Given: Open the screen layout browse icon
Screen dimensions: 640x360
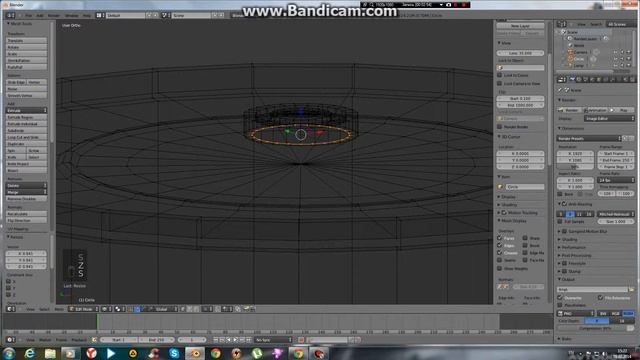Looking at the screenshot, I should click(x=99, y=15).
